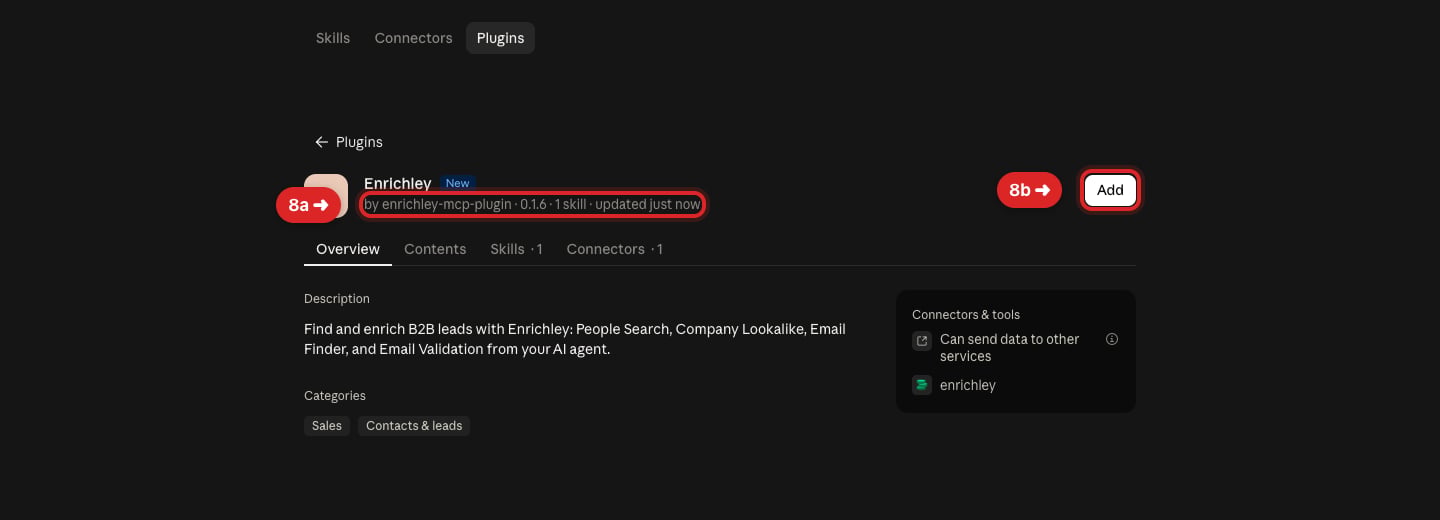Click the info icon in Connectors & tools
This screenshot has height=520, width=1440.
pyautogui.click(x=1112, y=339)
